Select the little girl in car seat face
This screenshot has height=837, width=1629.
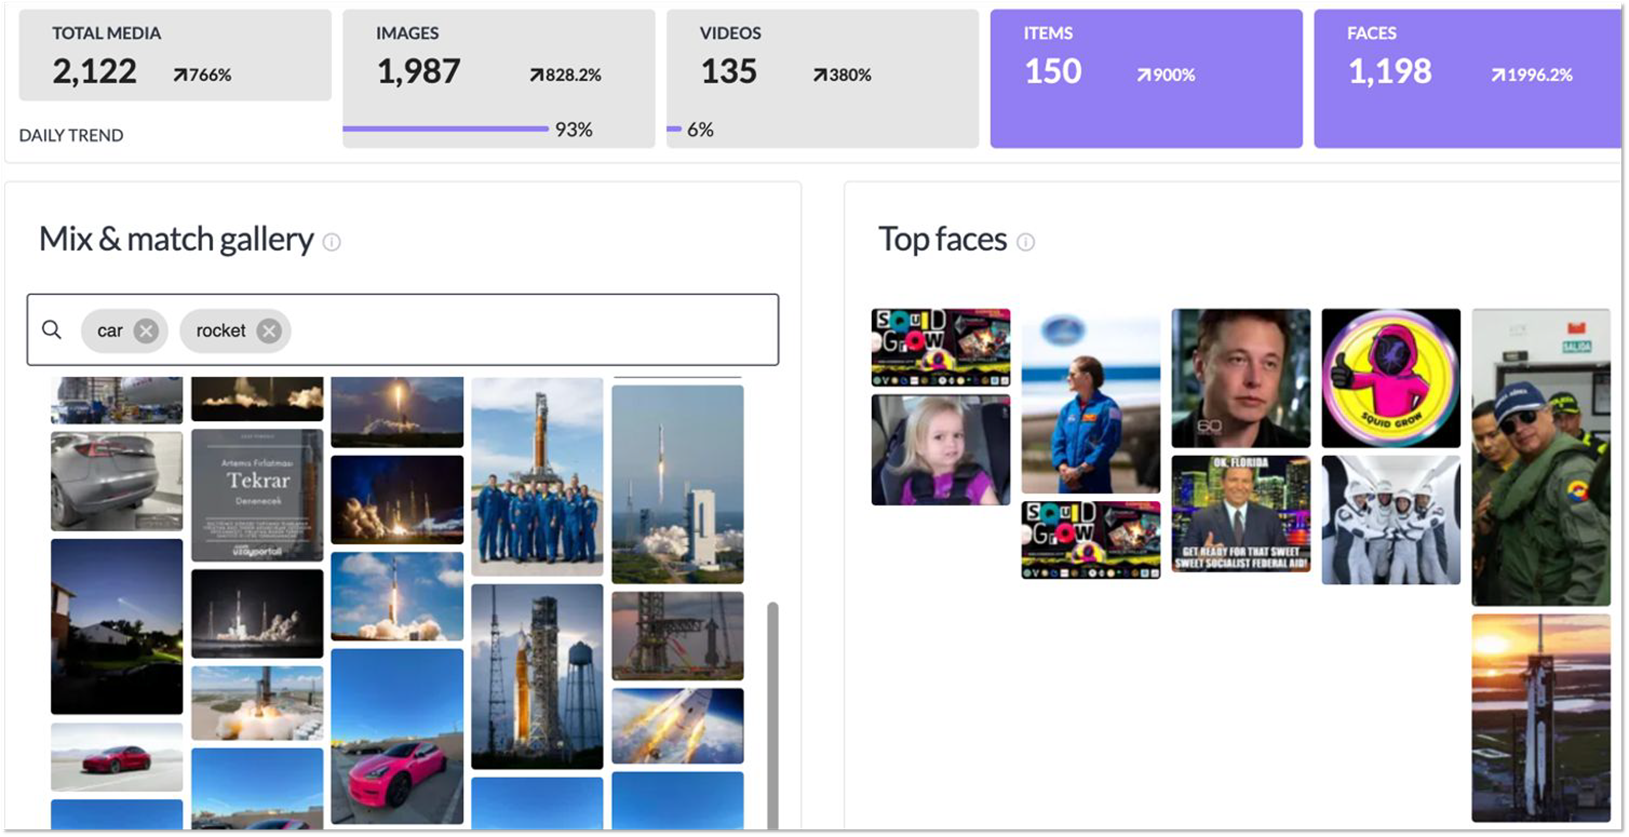pyautogui.click(x=940, y=449)
